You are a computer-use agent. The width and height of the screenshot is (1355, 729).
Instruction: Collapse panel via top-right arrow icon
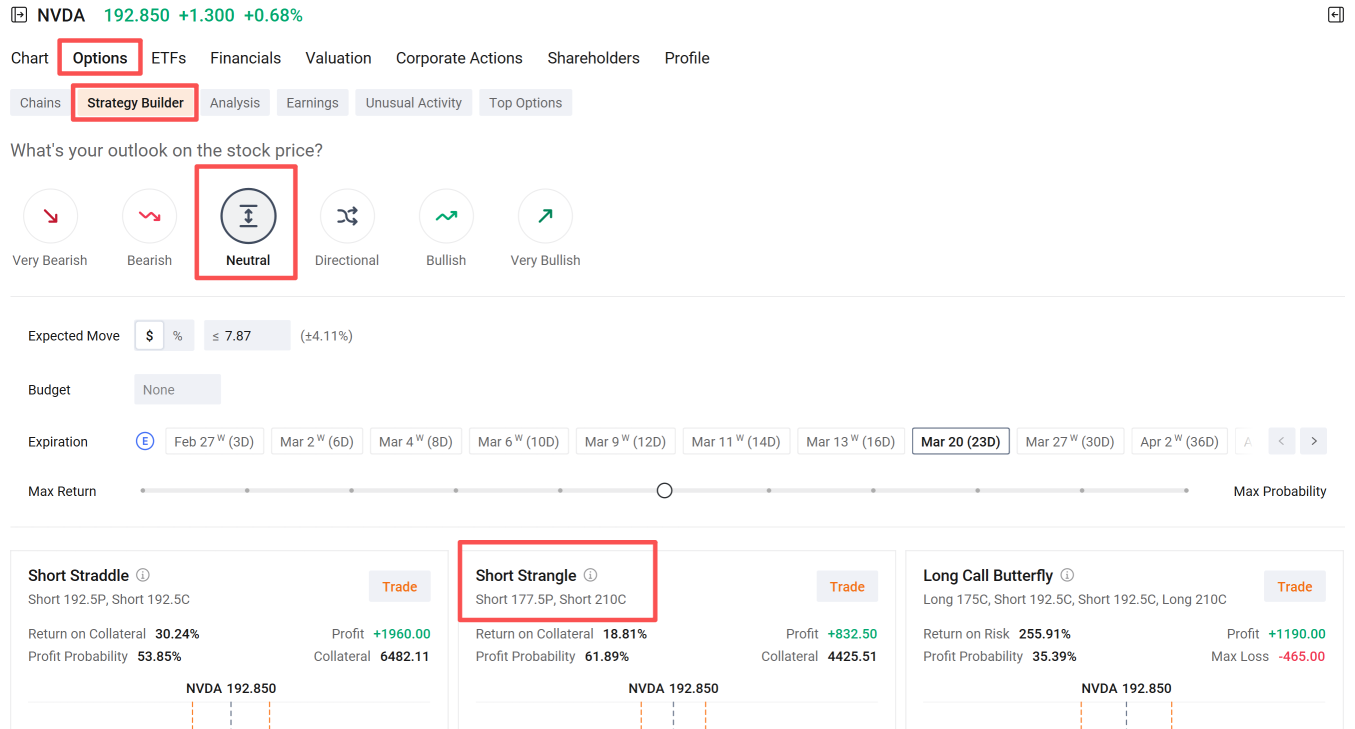tap(1336, 15)
